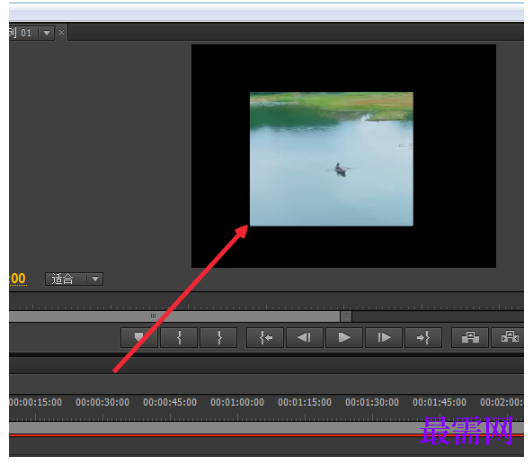
Task: Set the In point with left brace button
Action: 179,337
